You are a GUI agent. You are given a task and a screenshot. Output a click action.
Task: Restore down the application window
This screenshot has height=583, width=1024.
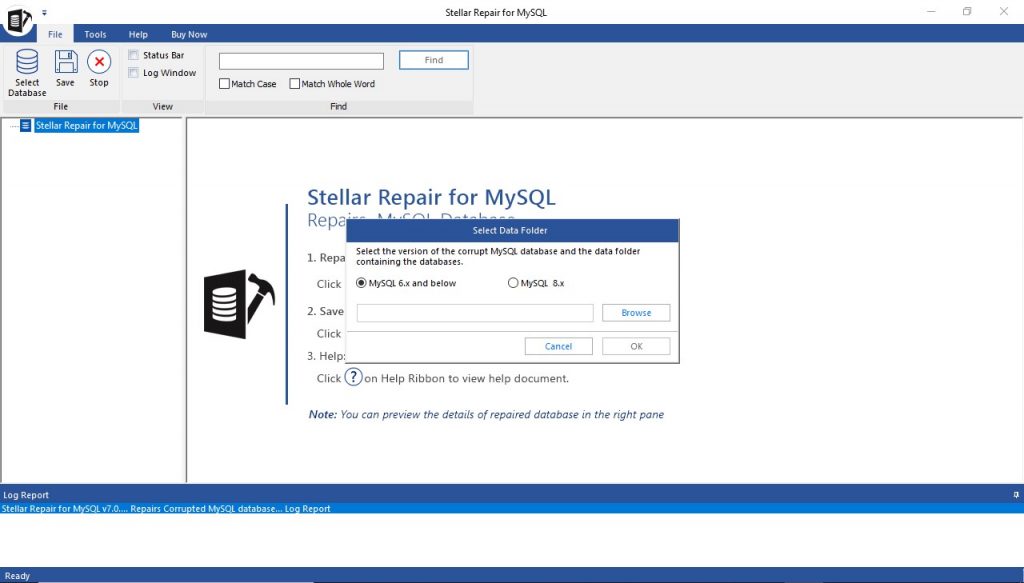(x=967, y=12)
